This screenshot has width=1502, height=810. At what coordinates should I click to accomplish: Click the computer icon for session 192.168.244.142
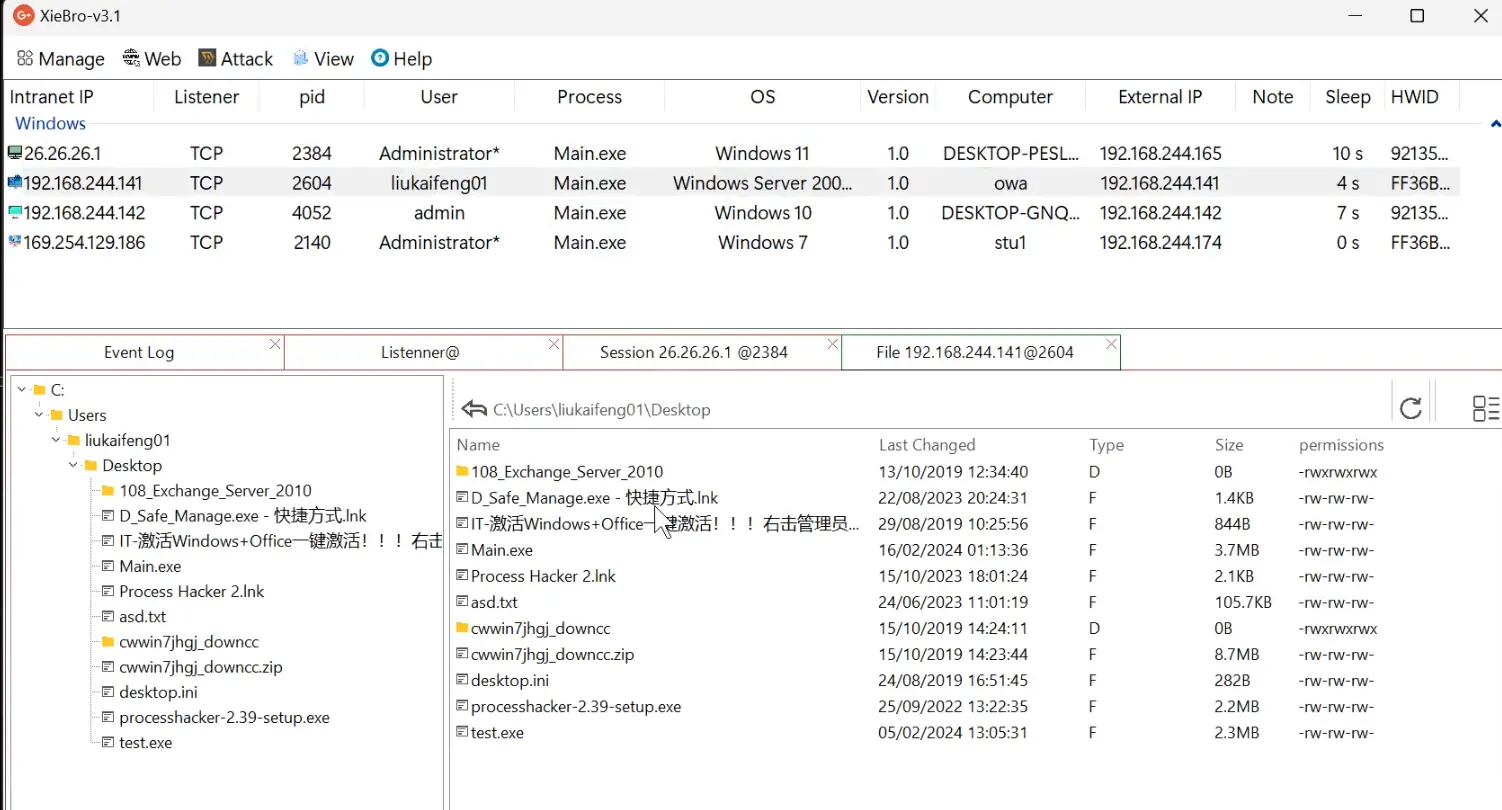[x=14, y=212]
